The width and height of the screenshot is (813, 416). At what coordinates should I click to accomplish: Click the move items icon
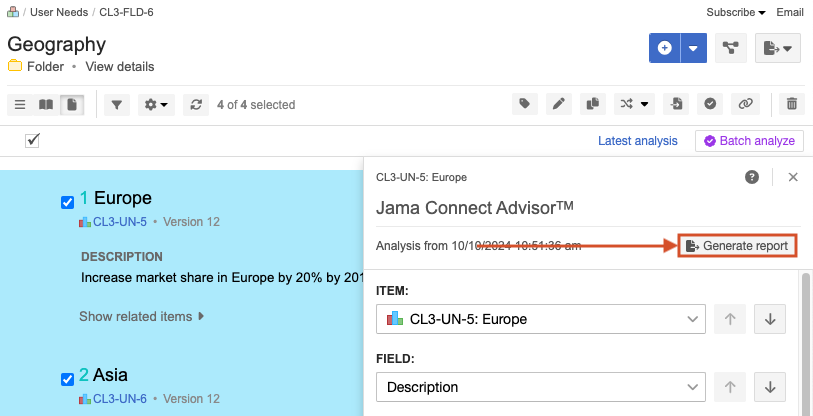click(676, 104)
